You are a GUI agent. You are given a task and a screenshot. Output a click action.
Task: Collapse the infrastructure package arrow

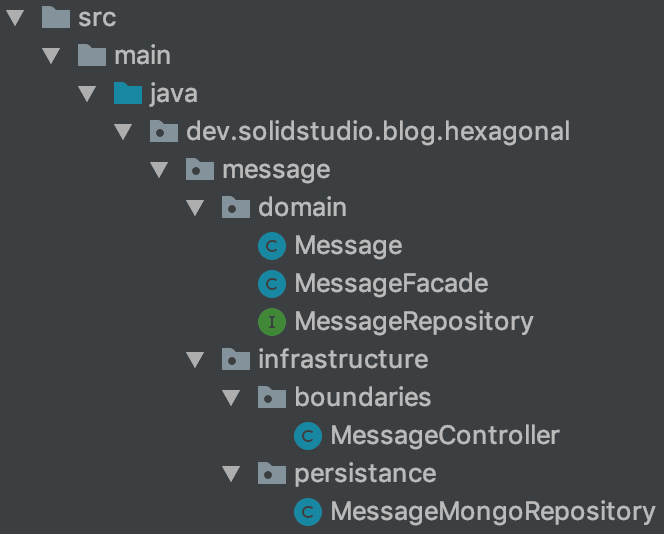195,360
